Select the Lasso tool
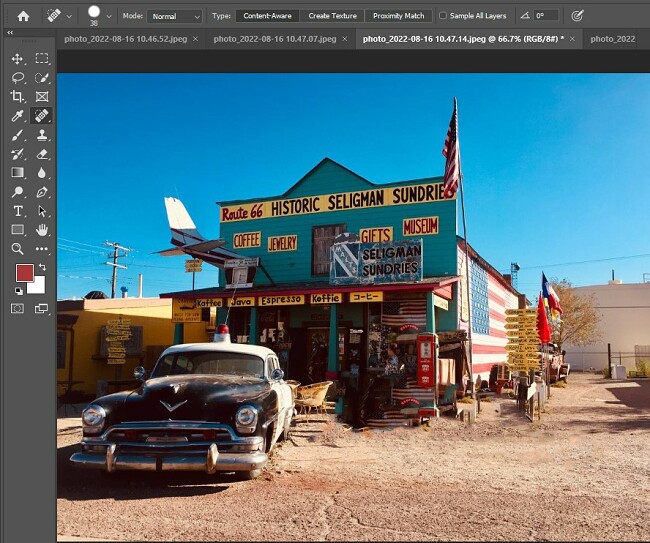This screenshot has height=543, width=650. [17, 78]
